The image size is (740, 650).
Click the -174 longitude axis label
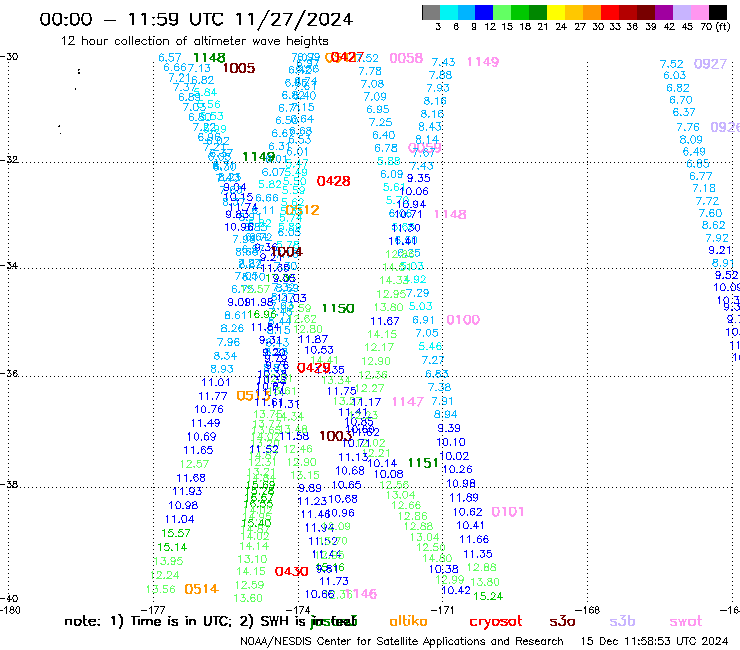[x=299, y=610]
